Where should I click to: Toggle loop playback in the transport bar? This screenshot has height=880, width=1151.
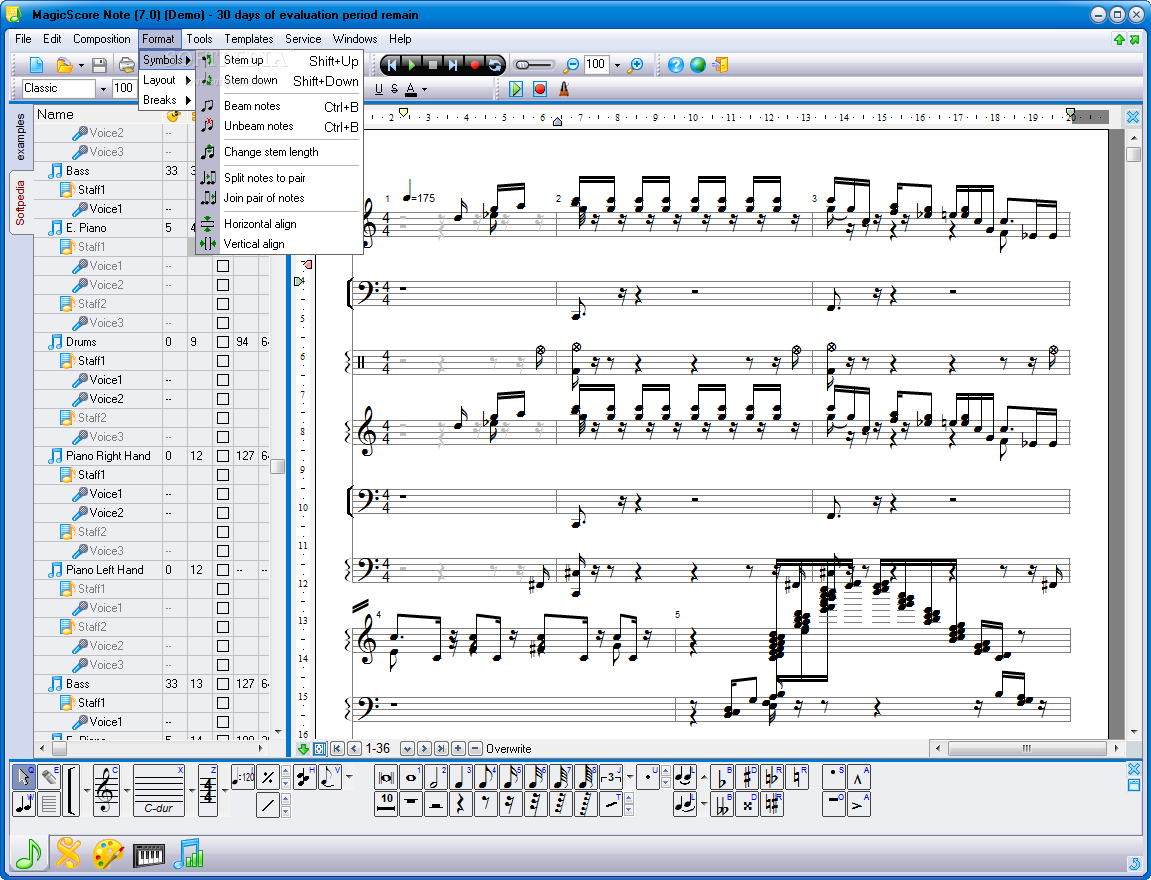coord(495,65)
